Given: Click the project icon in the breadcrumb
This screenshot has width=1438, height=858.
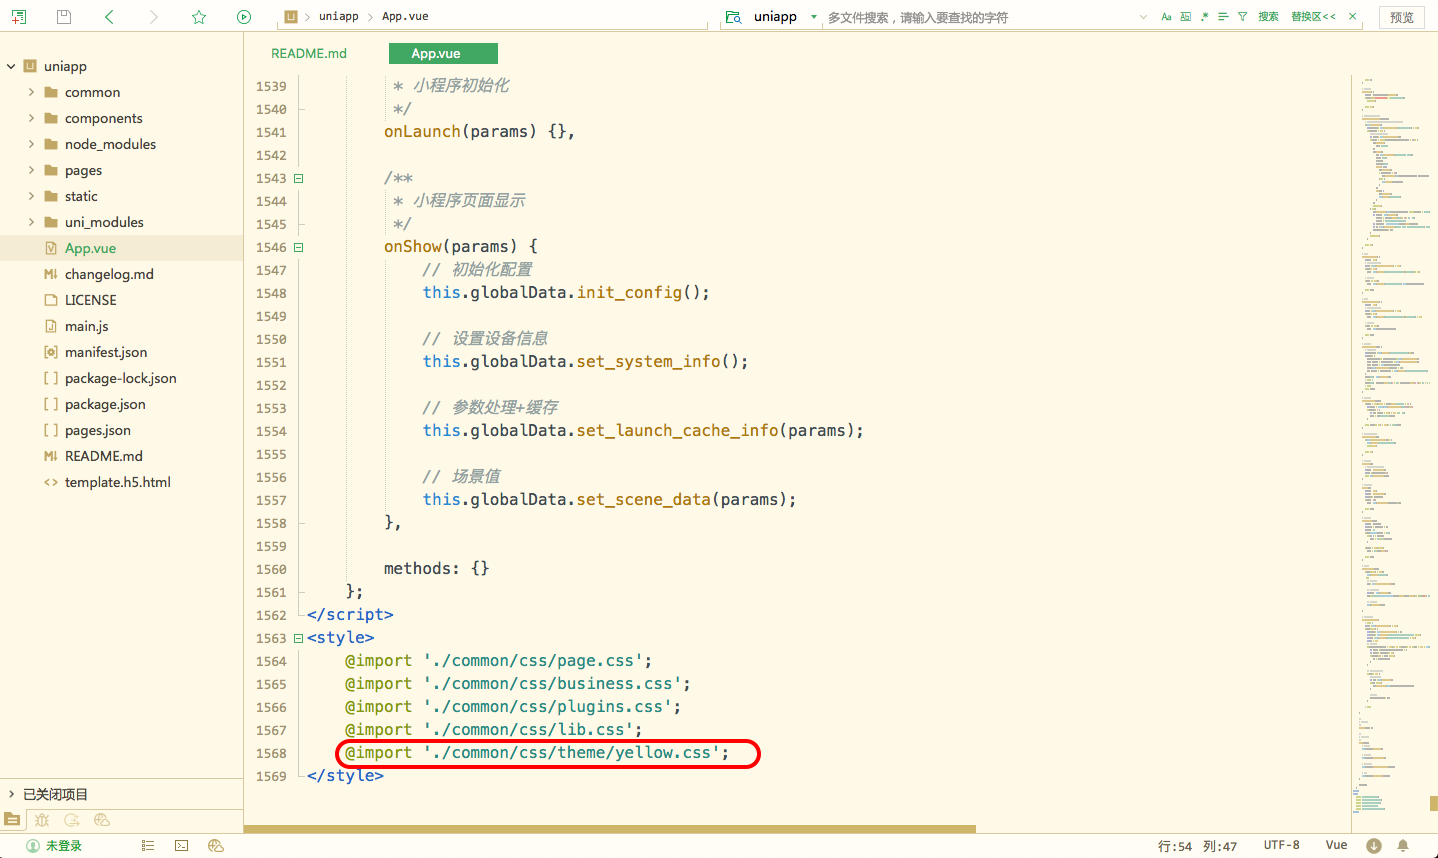Looking at the screenshot, I should pyautogui.click(x=291, y=17).
